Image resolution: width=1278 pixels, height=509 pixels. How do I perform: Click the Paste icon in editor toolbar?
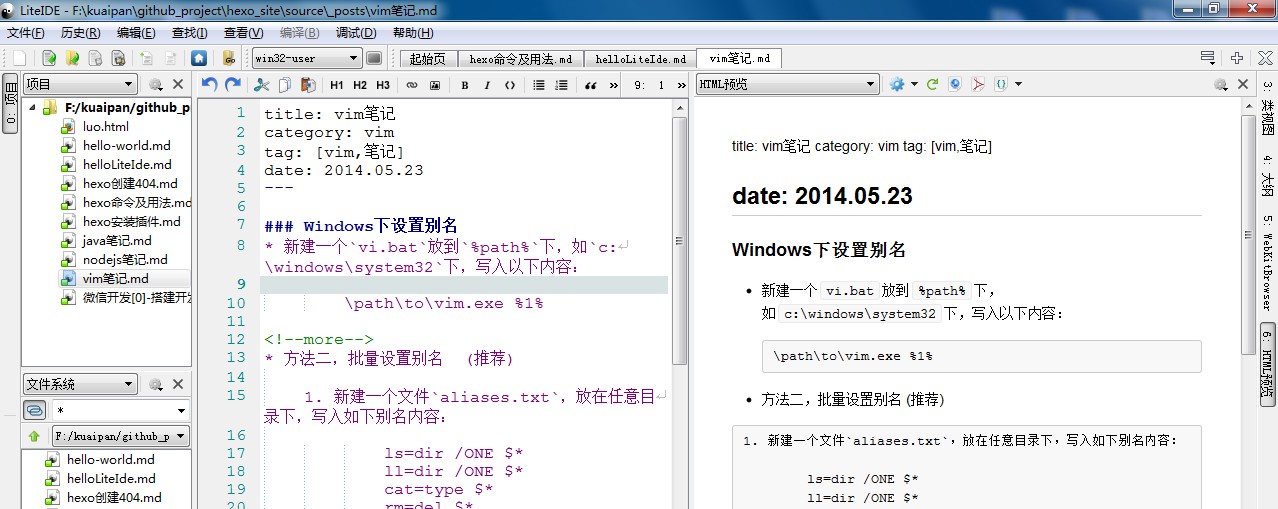point(308,85)
